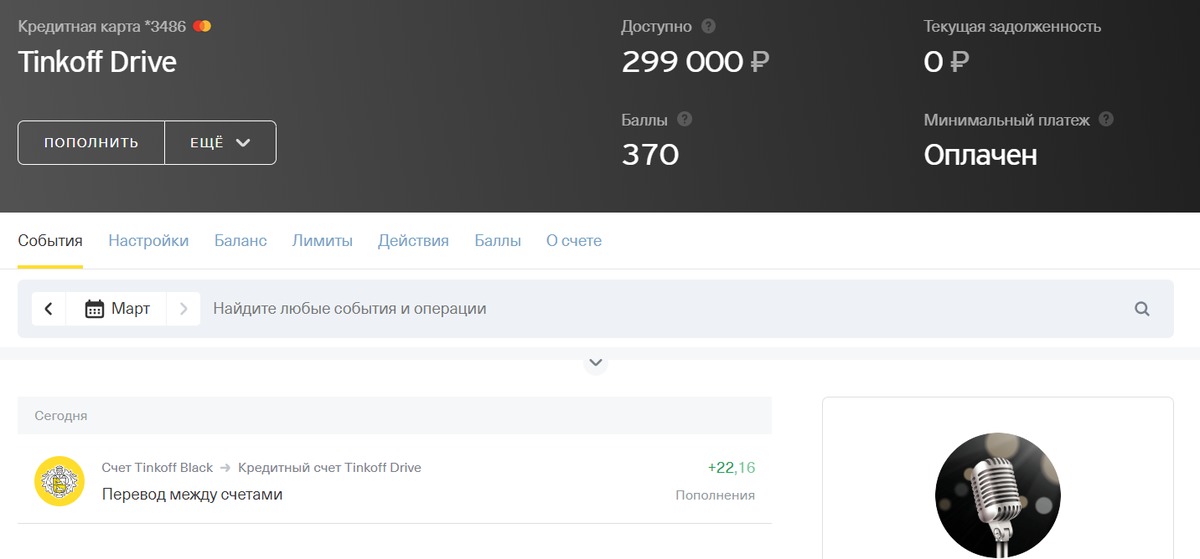Switch to the Настройки tab

coord(148,241)
